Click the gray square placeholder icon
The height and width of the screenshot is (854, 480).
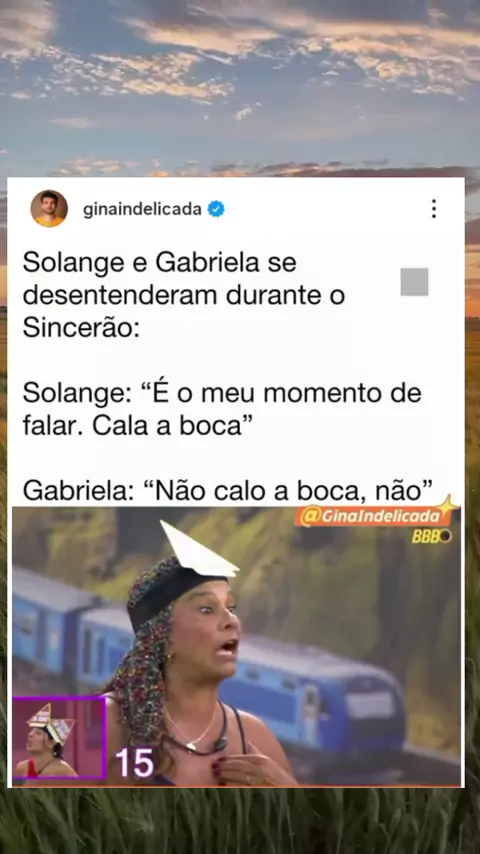pos(414,282)
